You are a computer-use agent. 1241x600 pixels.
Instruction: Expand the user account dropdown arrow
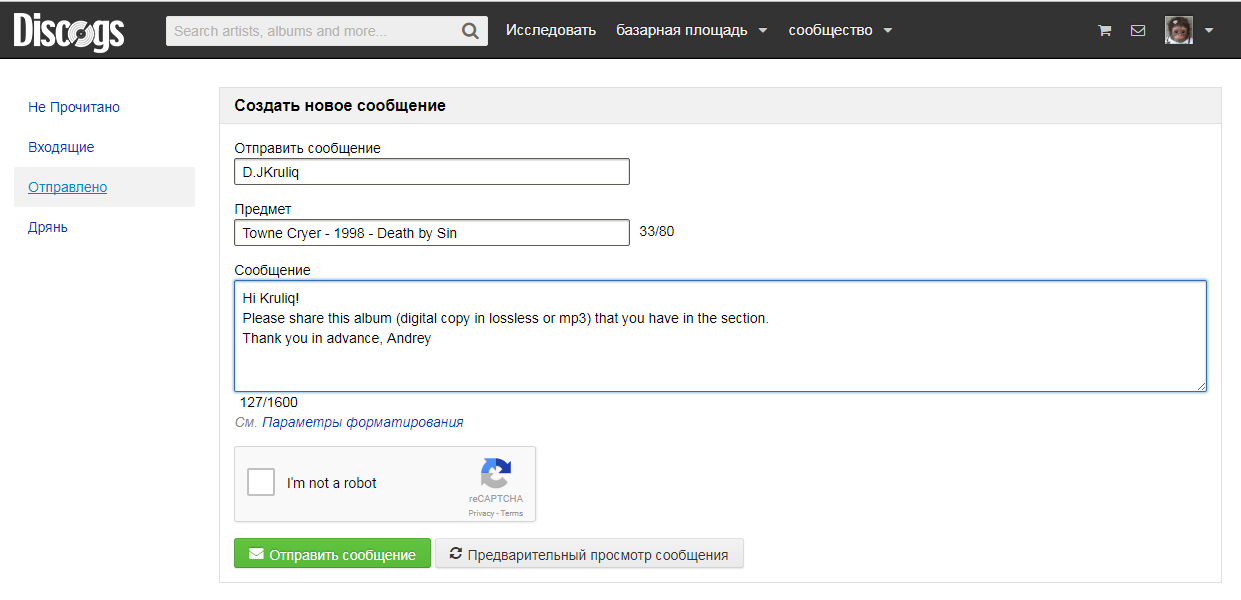(x=1209, y=31)
